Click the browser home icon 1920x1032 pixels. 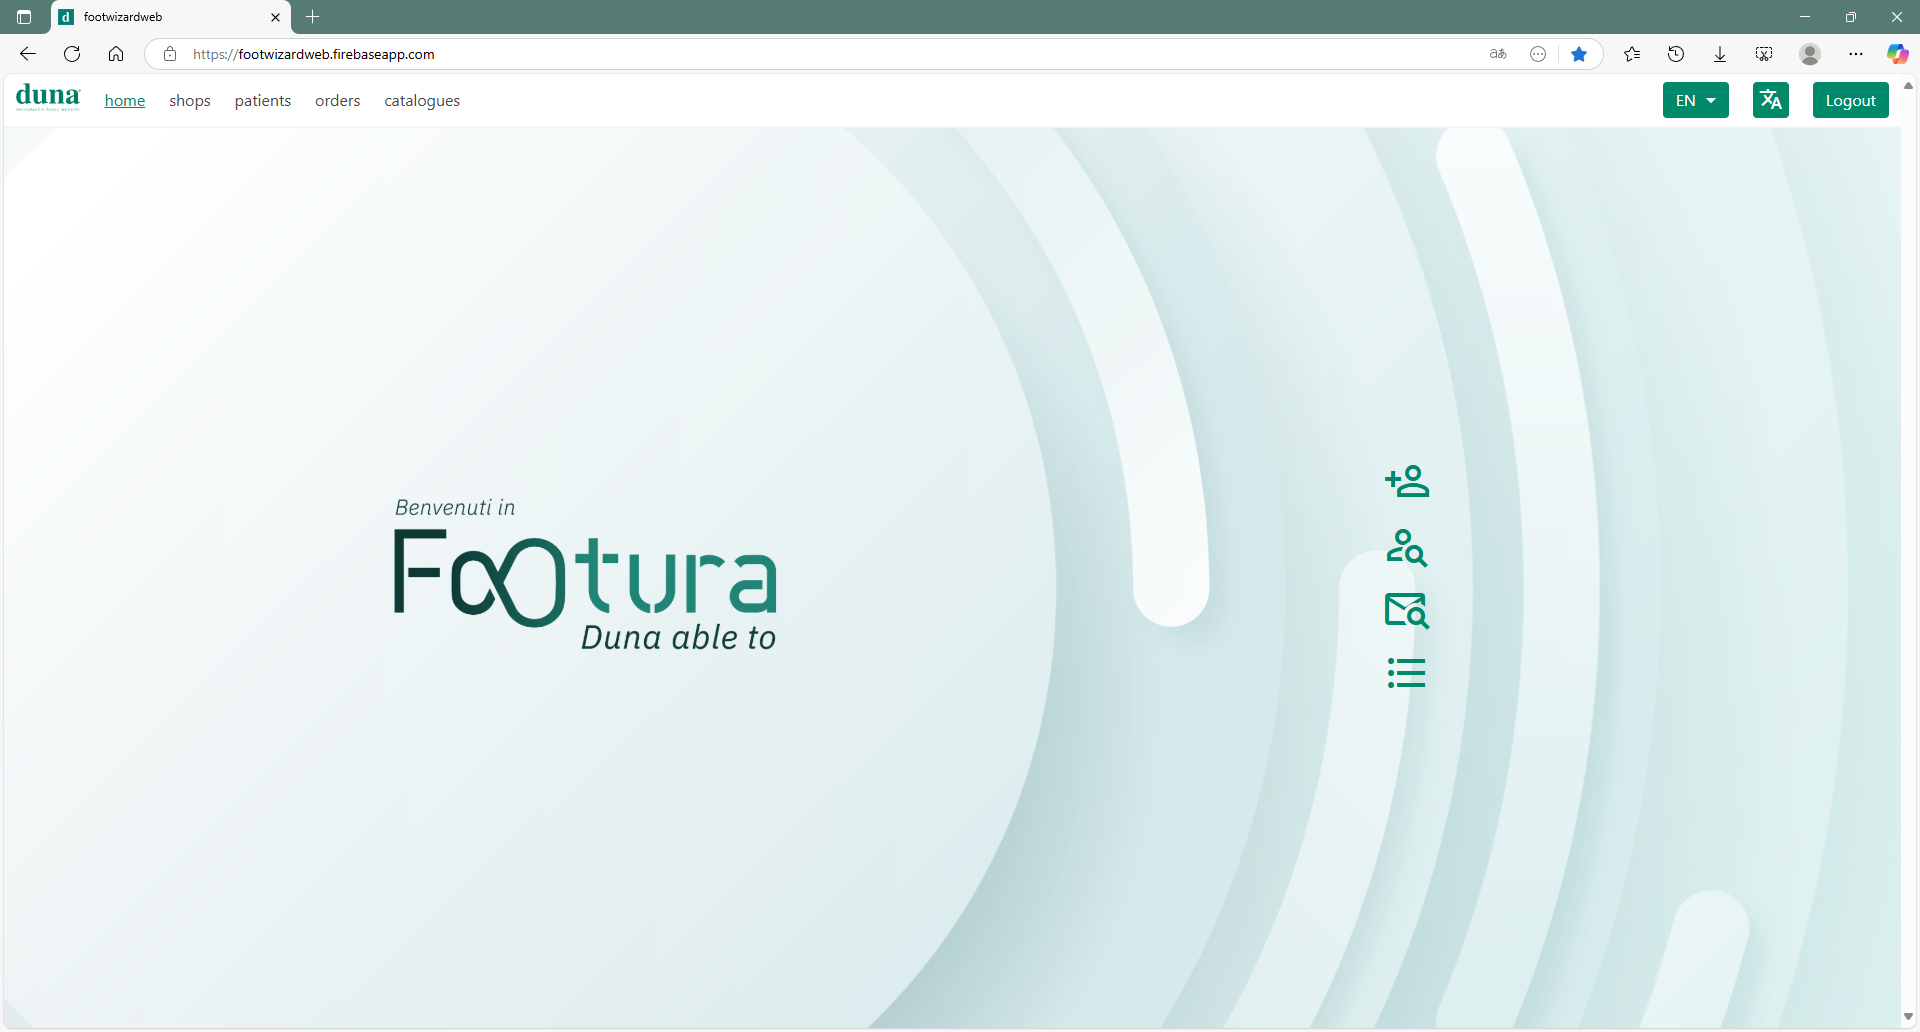(x=116, y=54)
